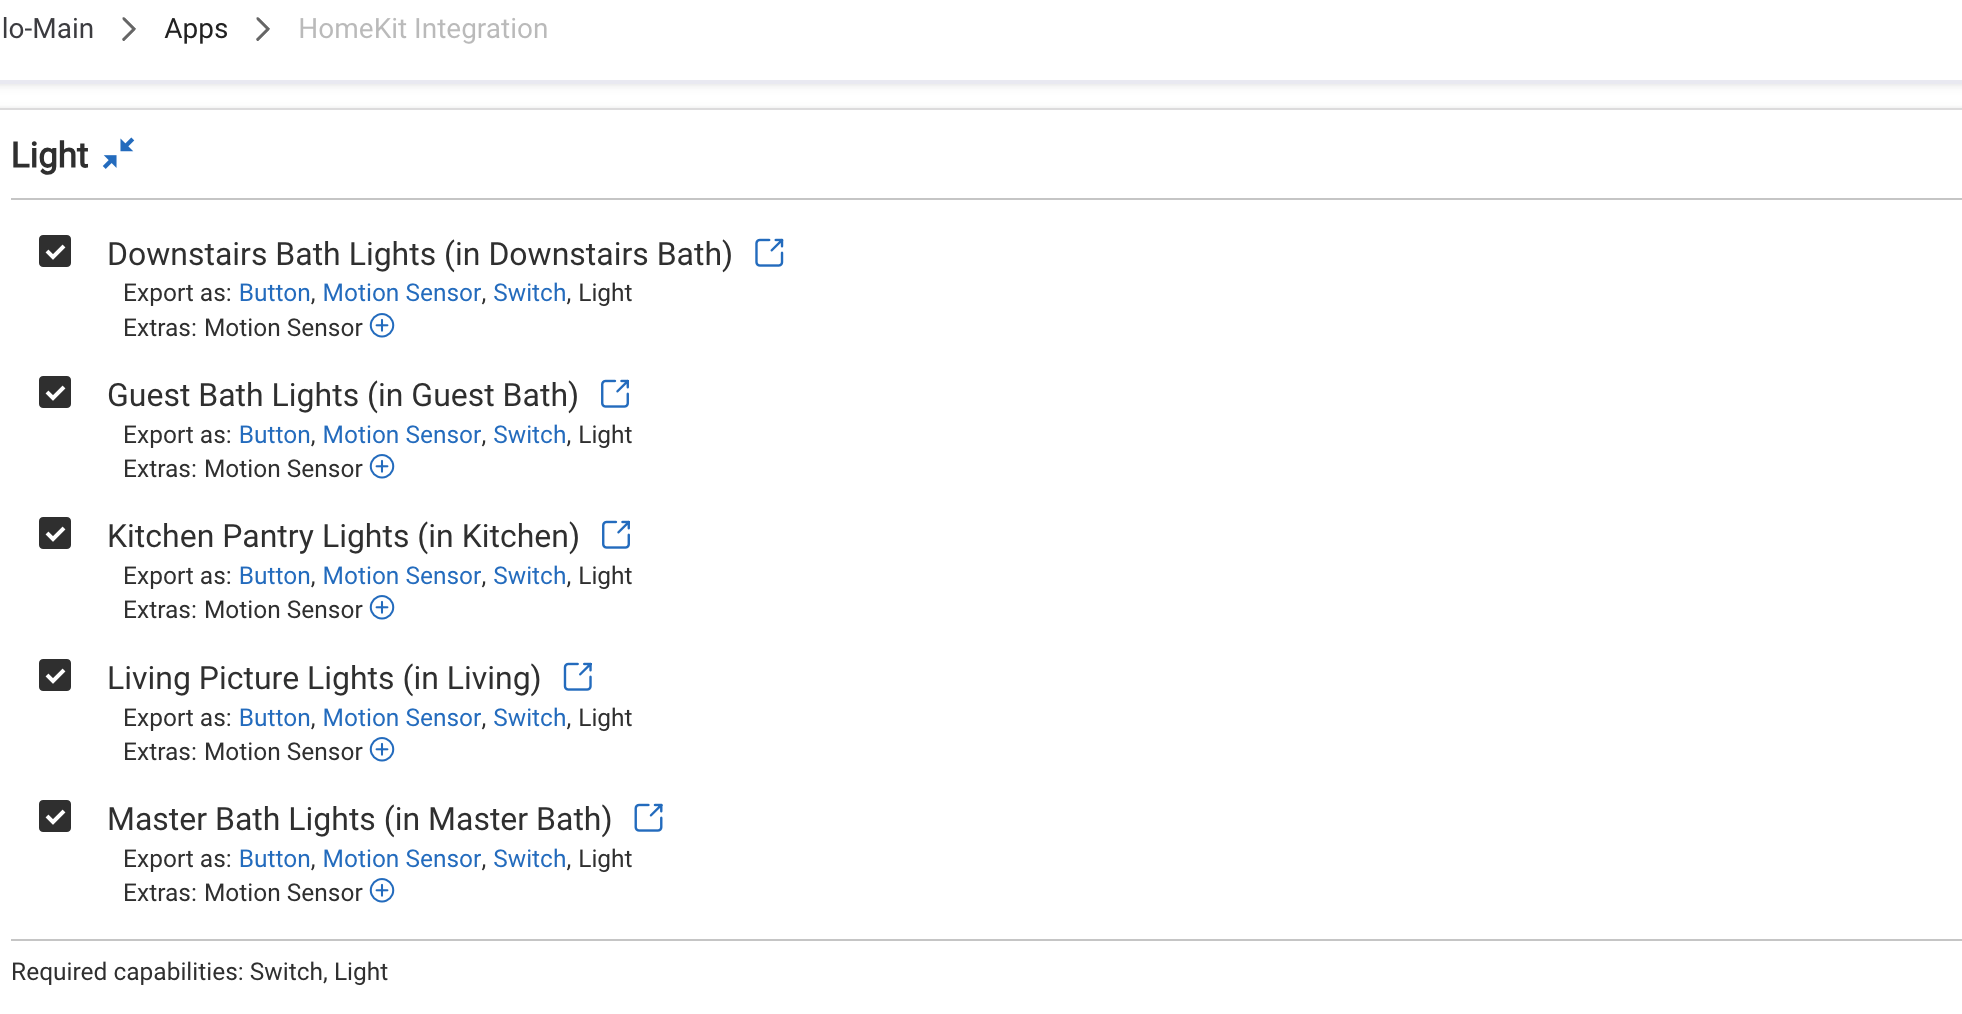Export Downstairs Bath Lights as Button

tap(274, 293)
